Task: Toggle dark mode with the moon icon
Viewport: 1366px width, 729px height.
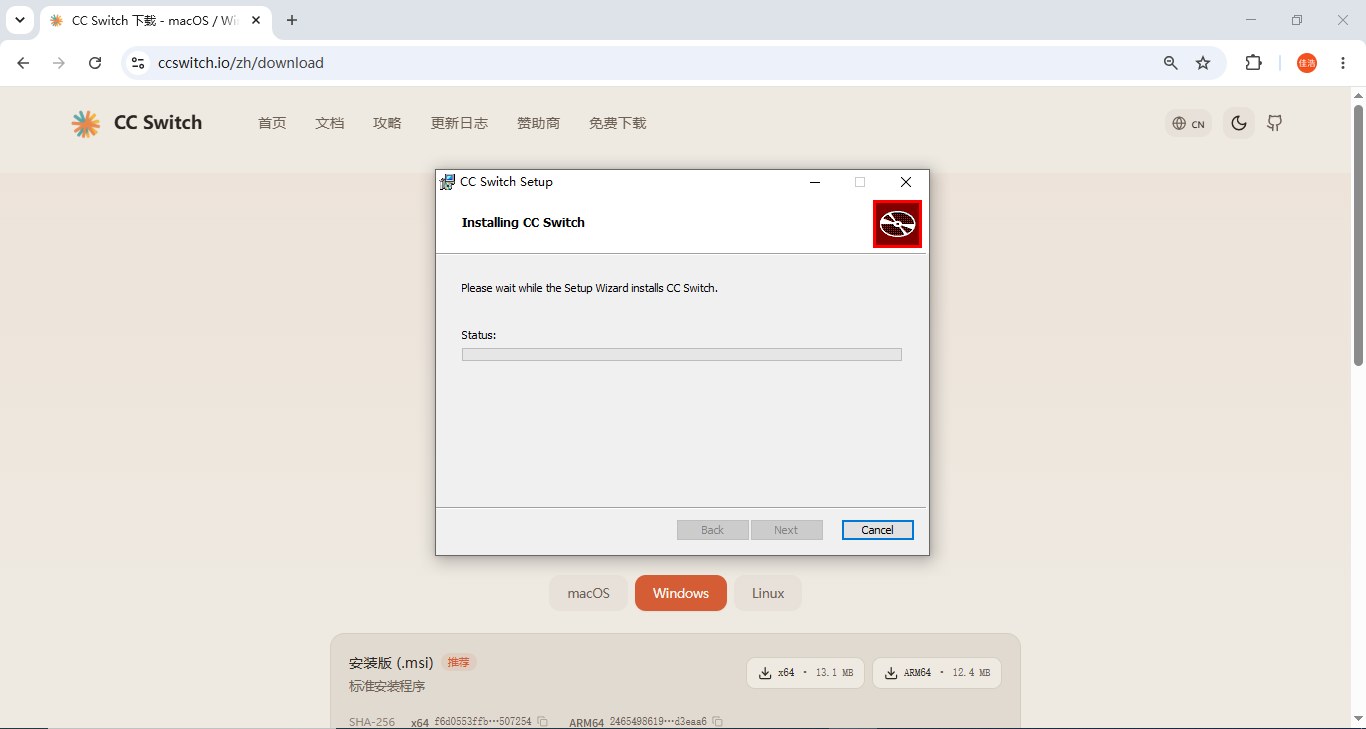Action: point(1239,123)
